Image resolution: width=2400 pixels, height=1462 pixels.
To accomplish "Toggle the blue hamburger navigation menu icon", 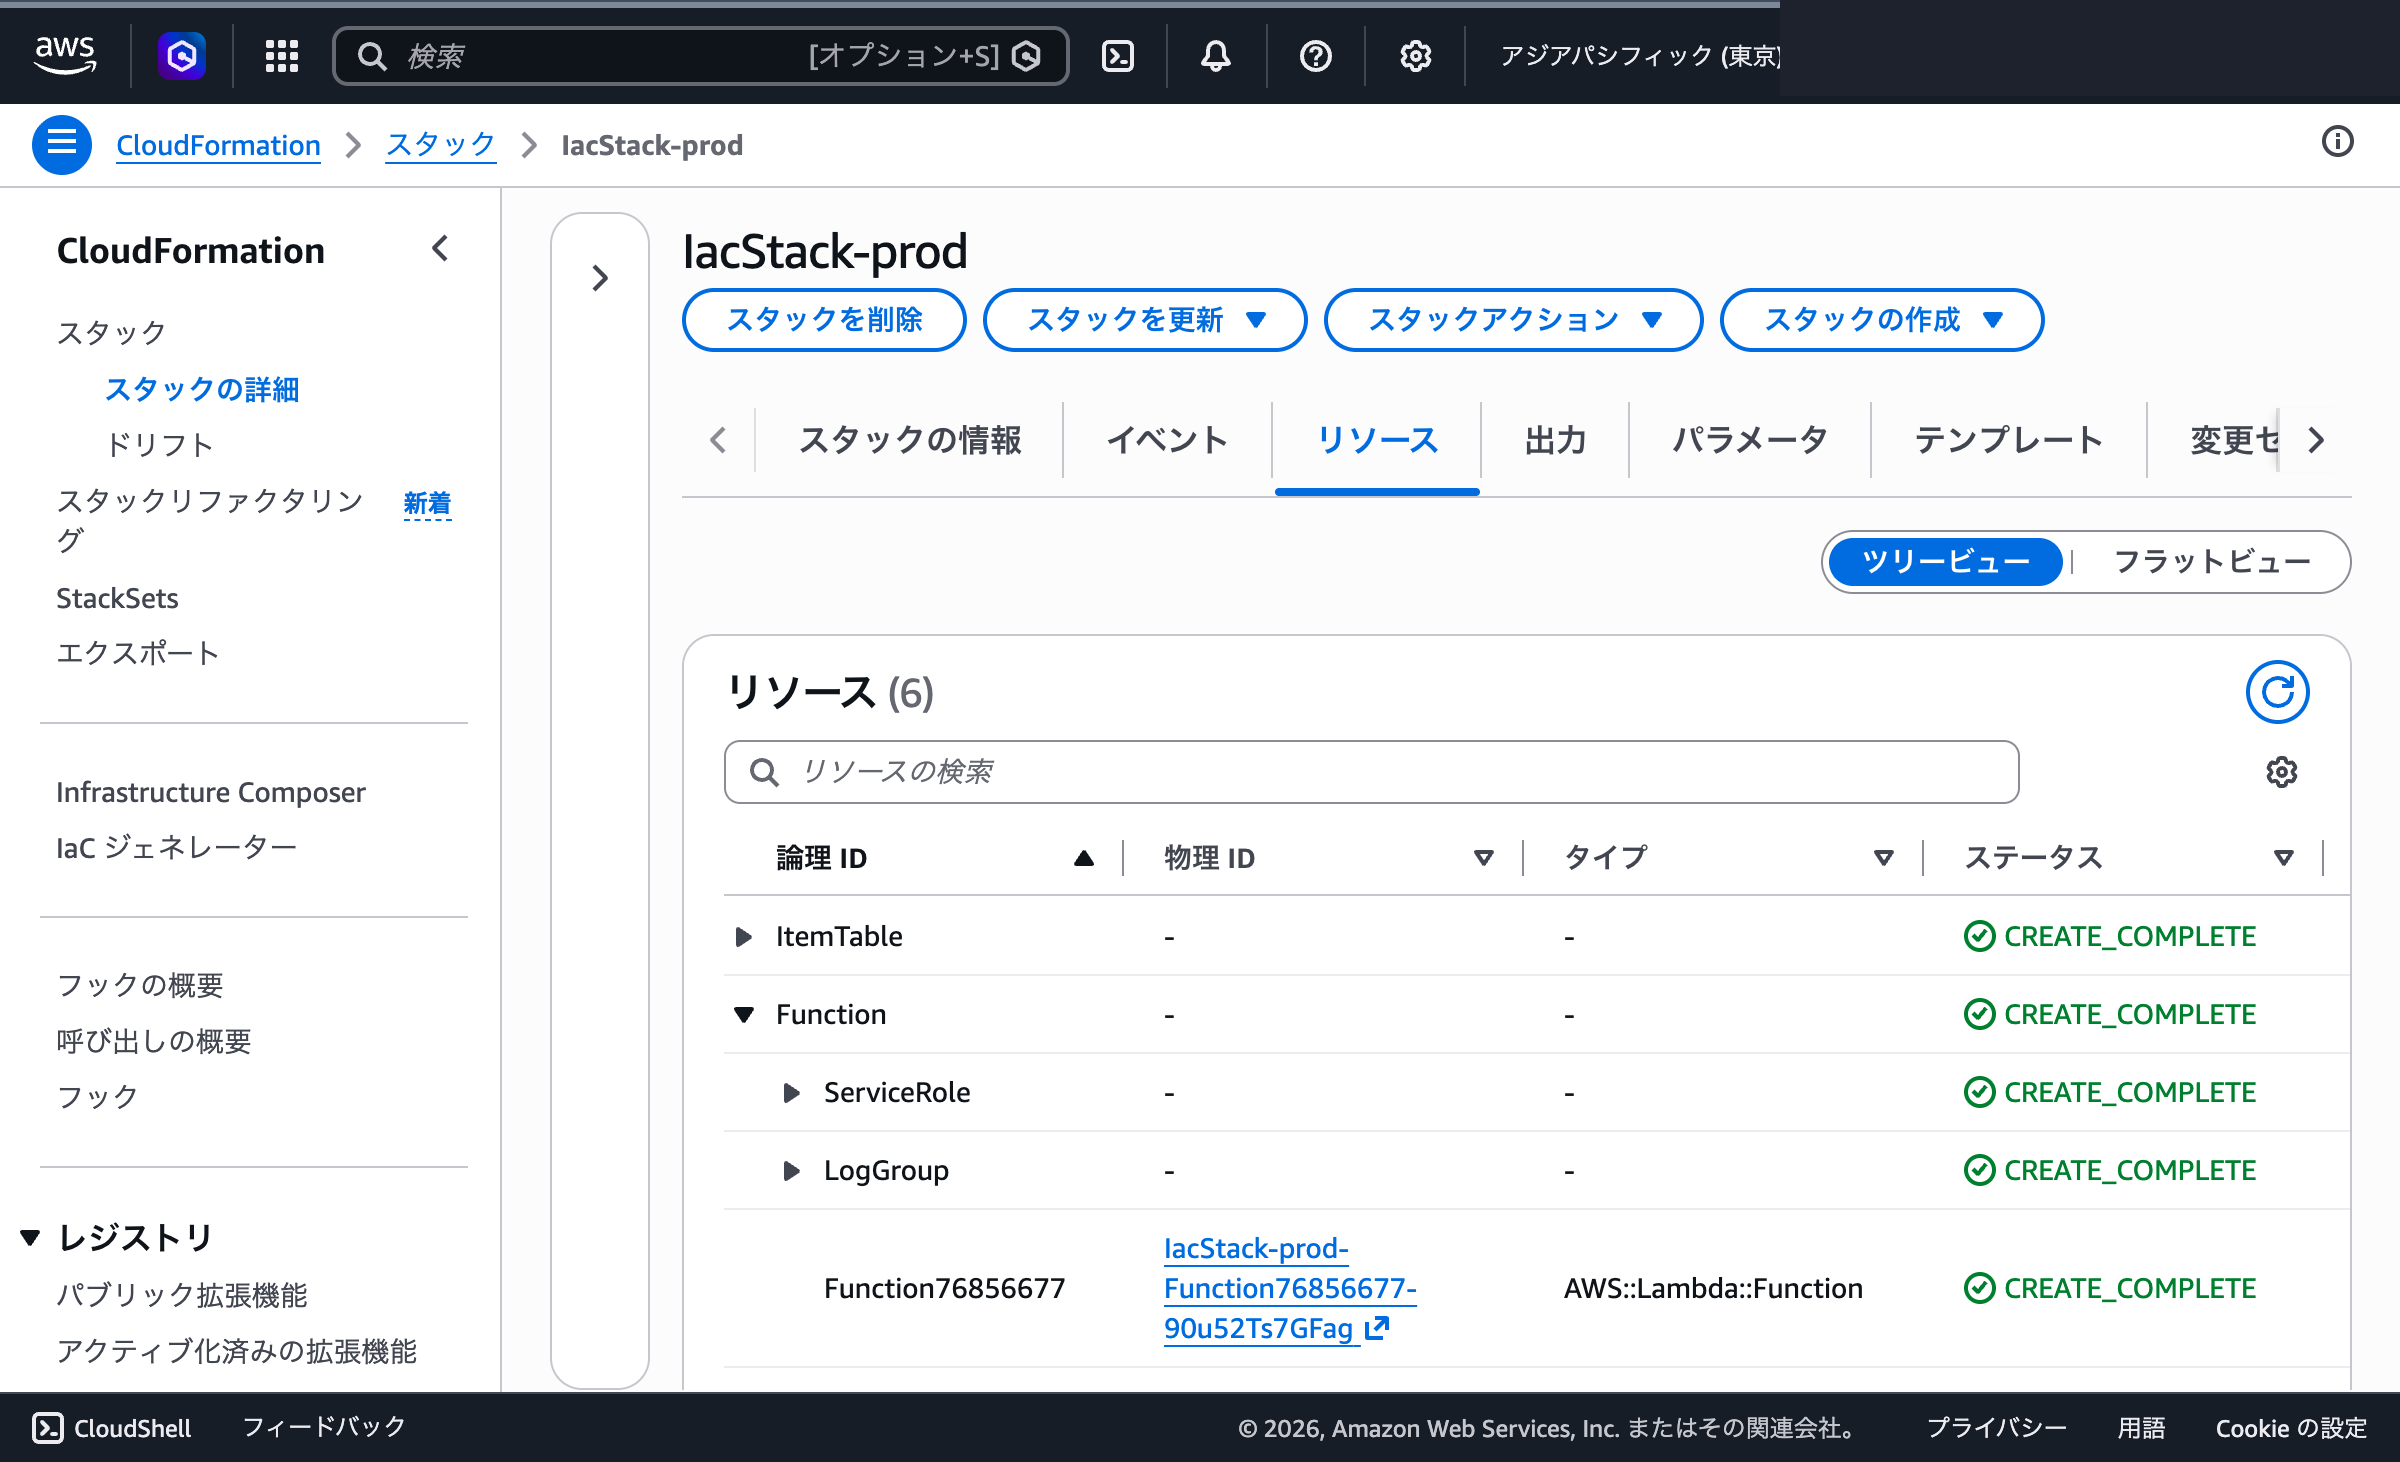I will (62, 145).
